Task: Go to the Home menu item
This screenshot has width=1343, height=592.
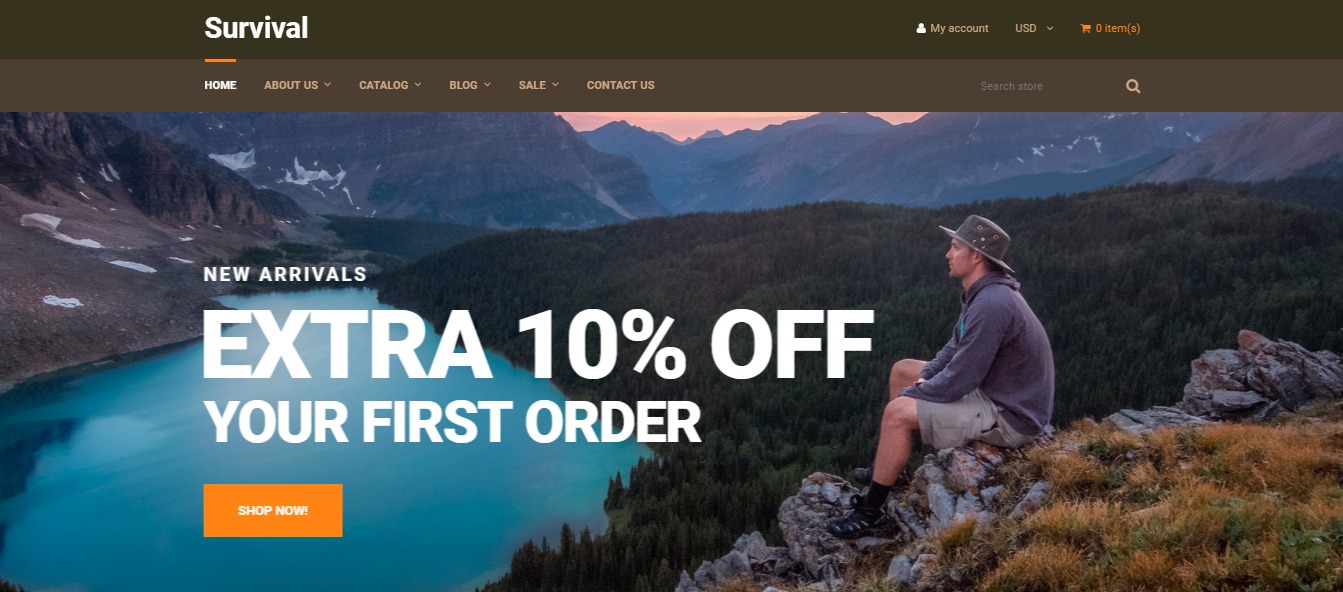Action: click(x=220, y=85)
